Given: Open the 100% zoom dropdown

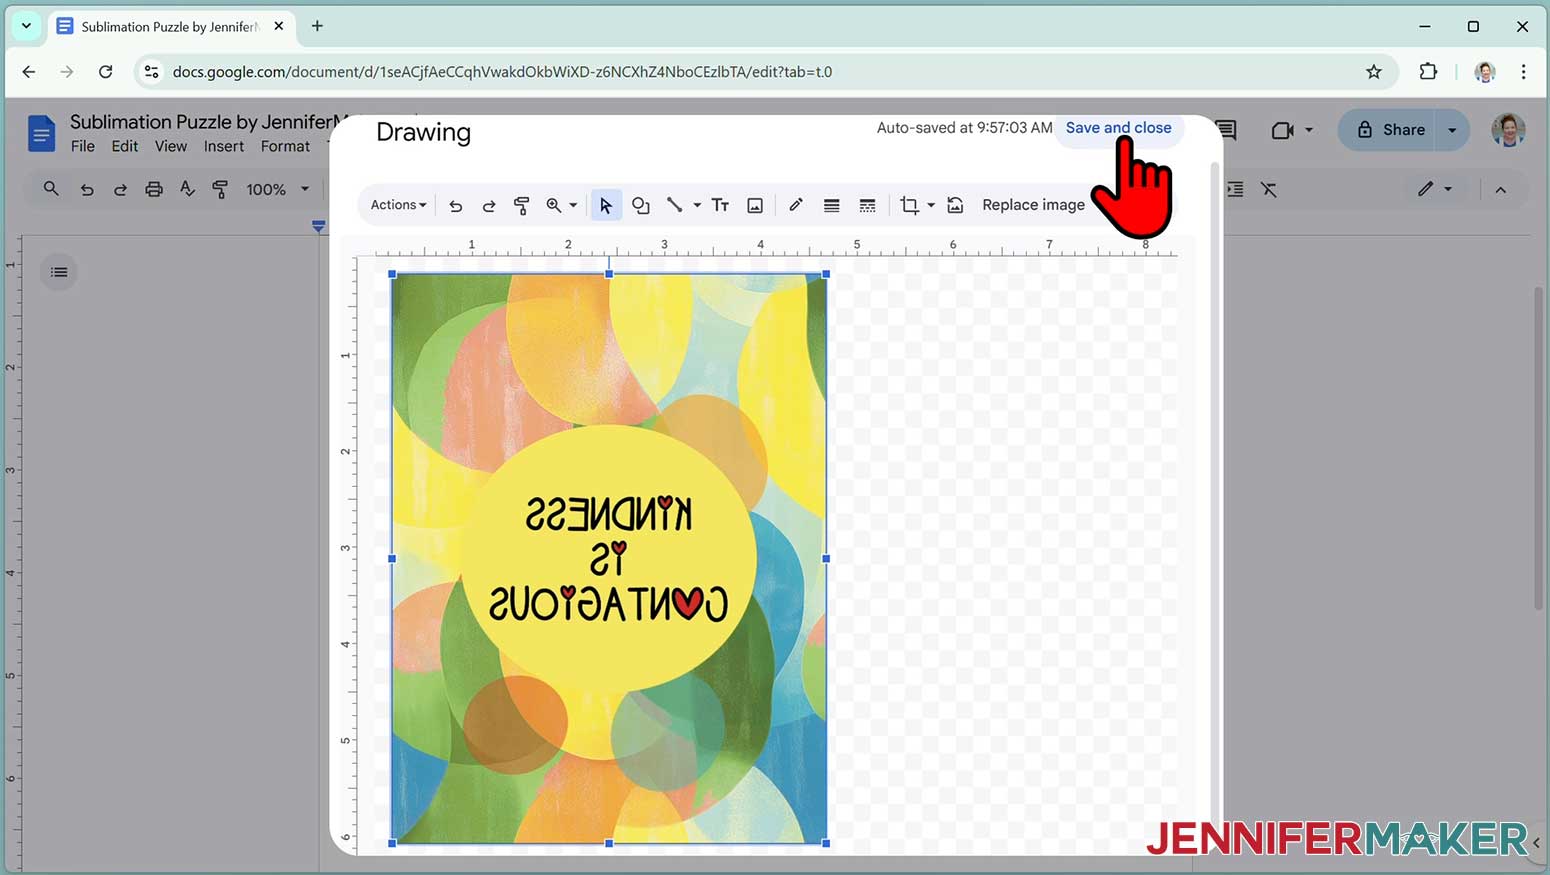Looking at the screenshot, I should pyautogui.click(x=277, y=189).
